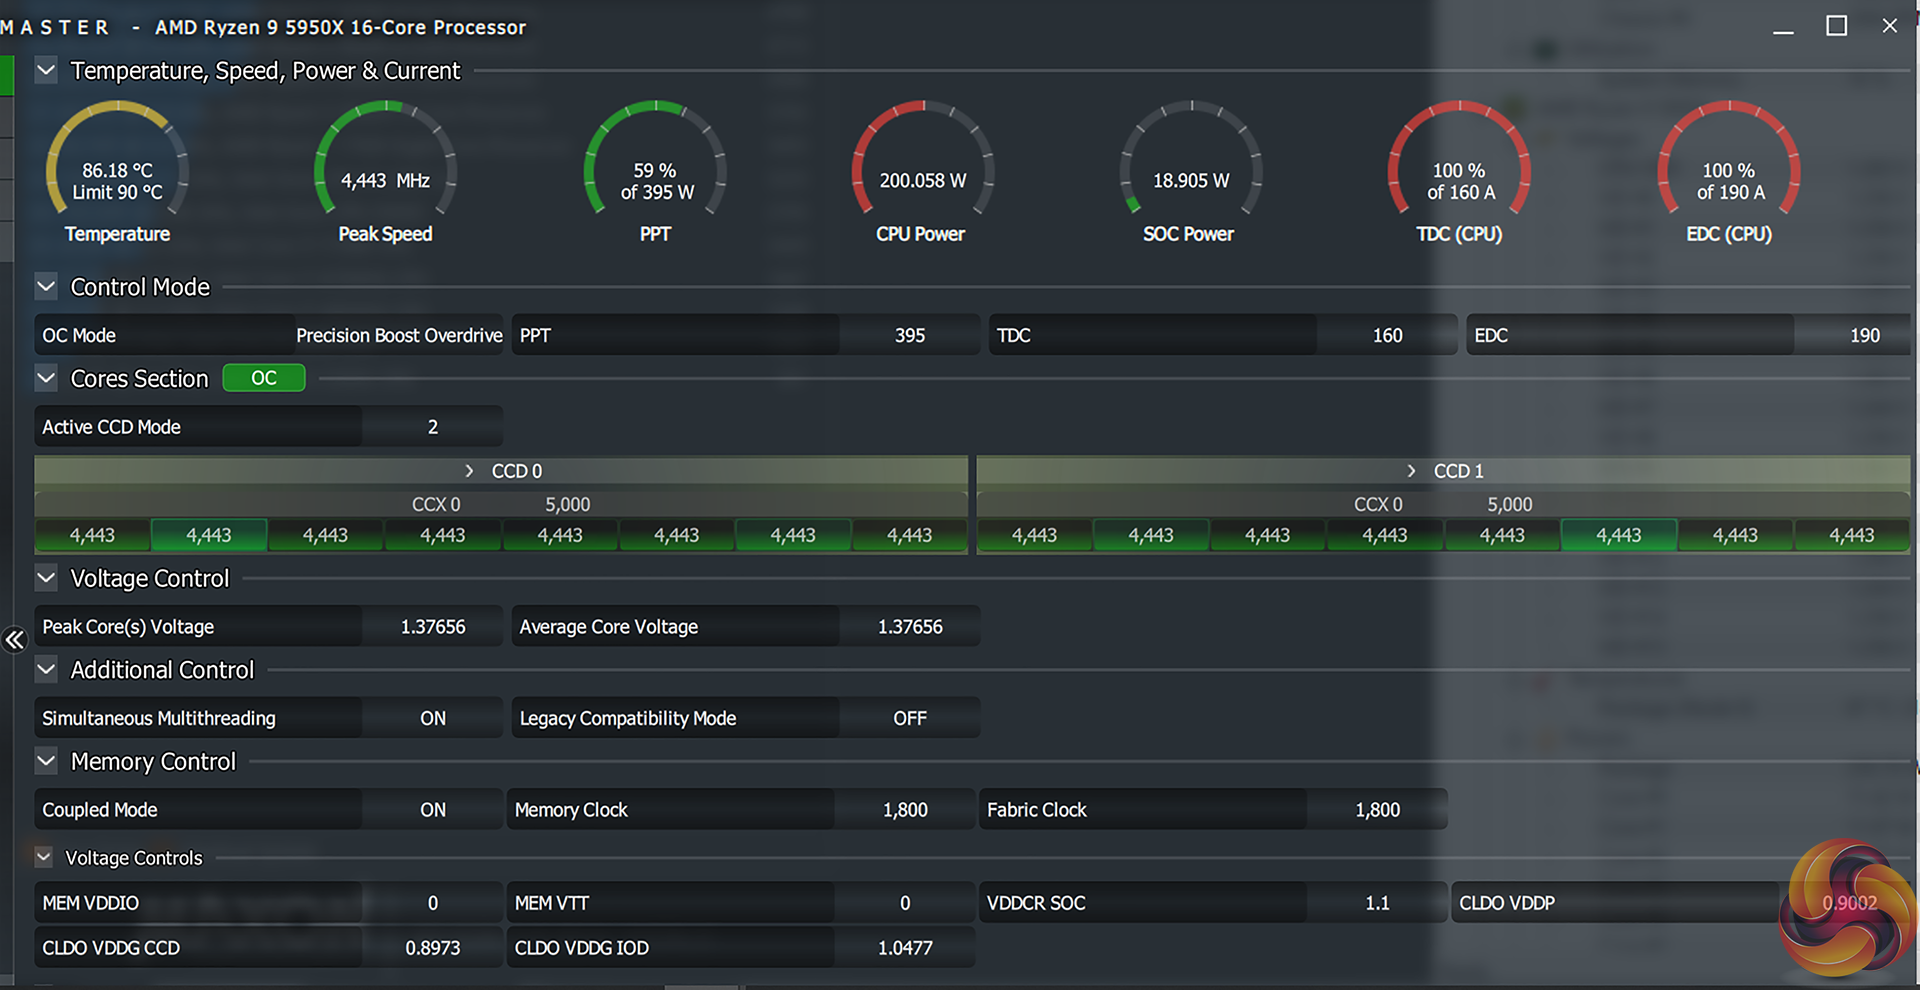Collapse the Cores Section chevron
The height and width of the screenshot is (990, 1920).
coord(46,379)
